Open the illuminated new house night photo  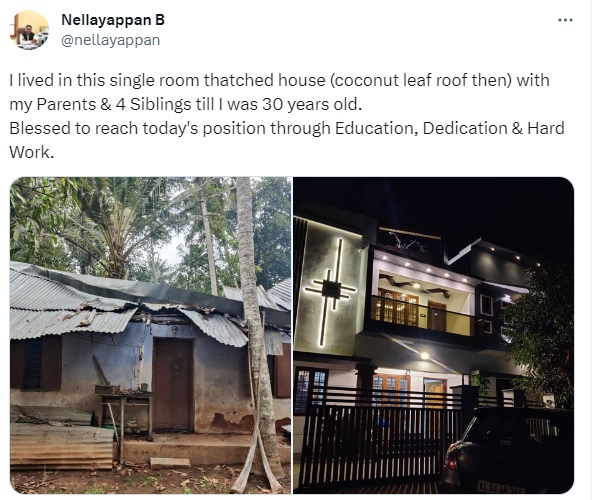tap(433, 335)
